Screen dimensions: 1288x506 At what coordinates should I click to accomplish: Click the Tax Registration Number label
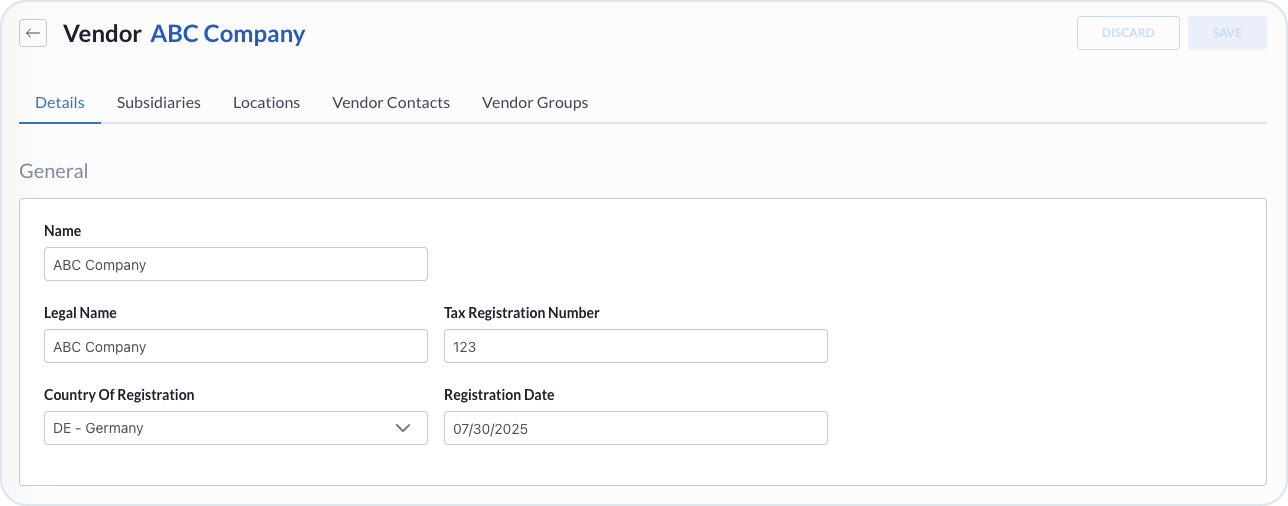(521, 313)
